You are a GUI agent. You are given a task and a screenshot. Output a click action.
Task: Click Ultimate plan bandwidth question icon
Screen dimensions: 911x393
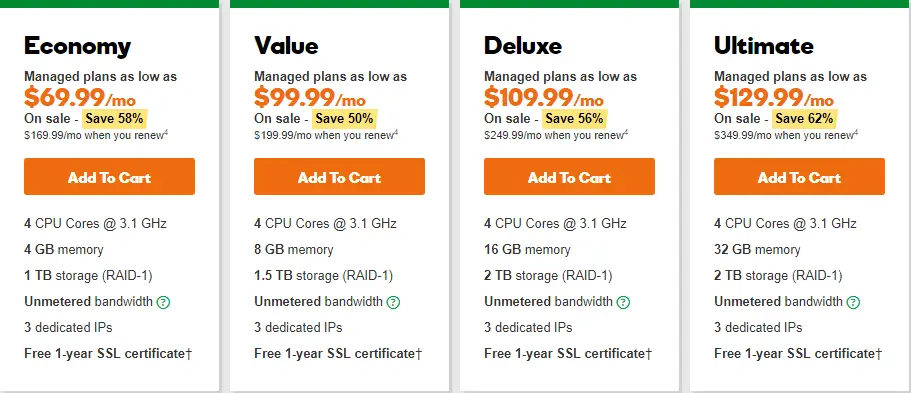pyautogui.click(x=853, y=302)
